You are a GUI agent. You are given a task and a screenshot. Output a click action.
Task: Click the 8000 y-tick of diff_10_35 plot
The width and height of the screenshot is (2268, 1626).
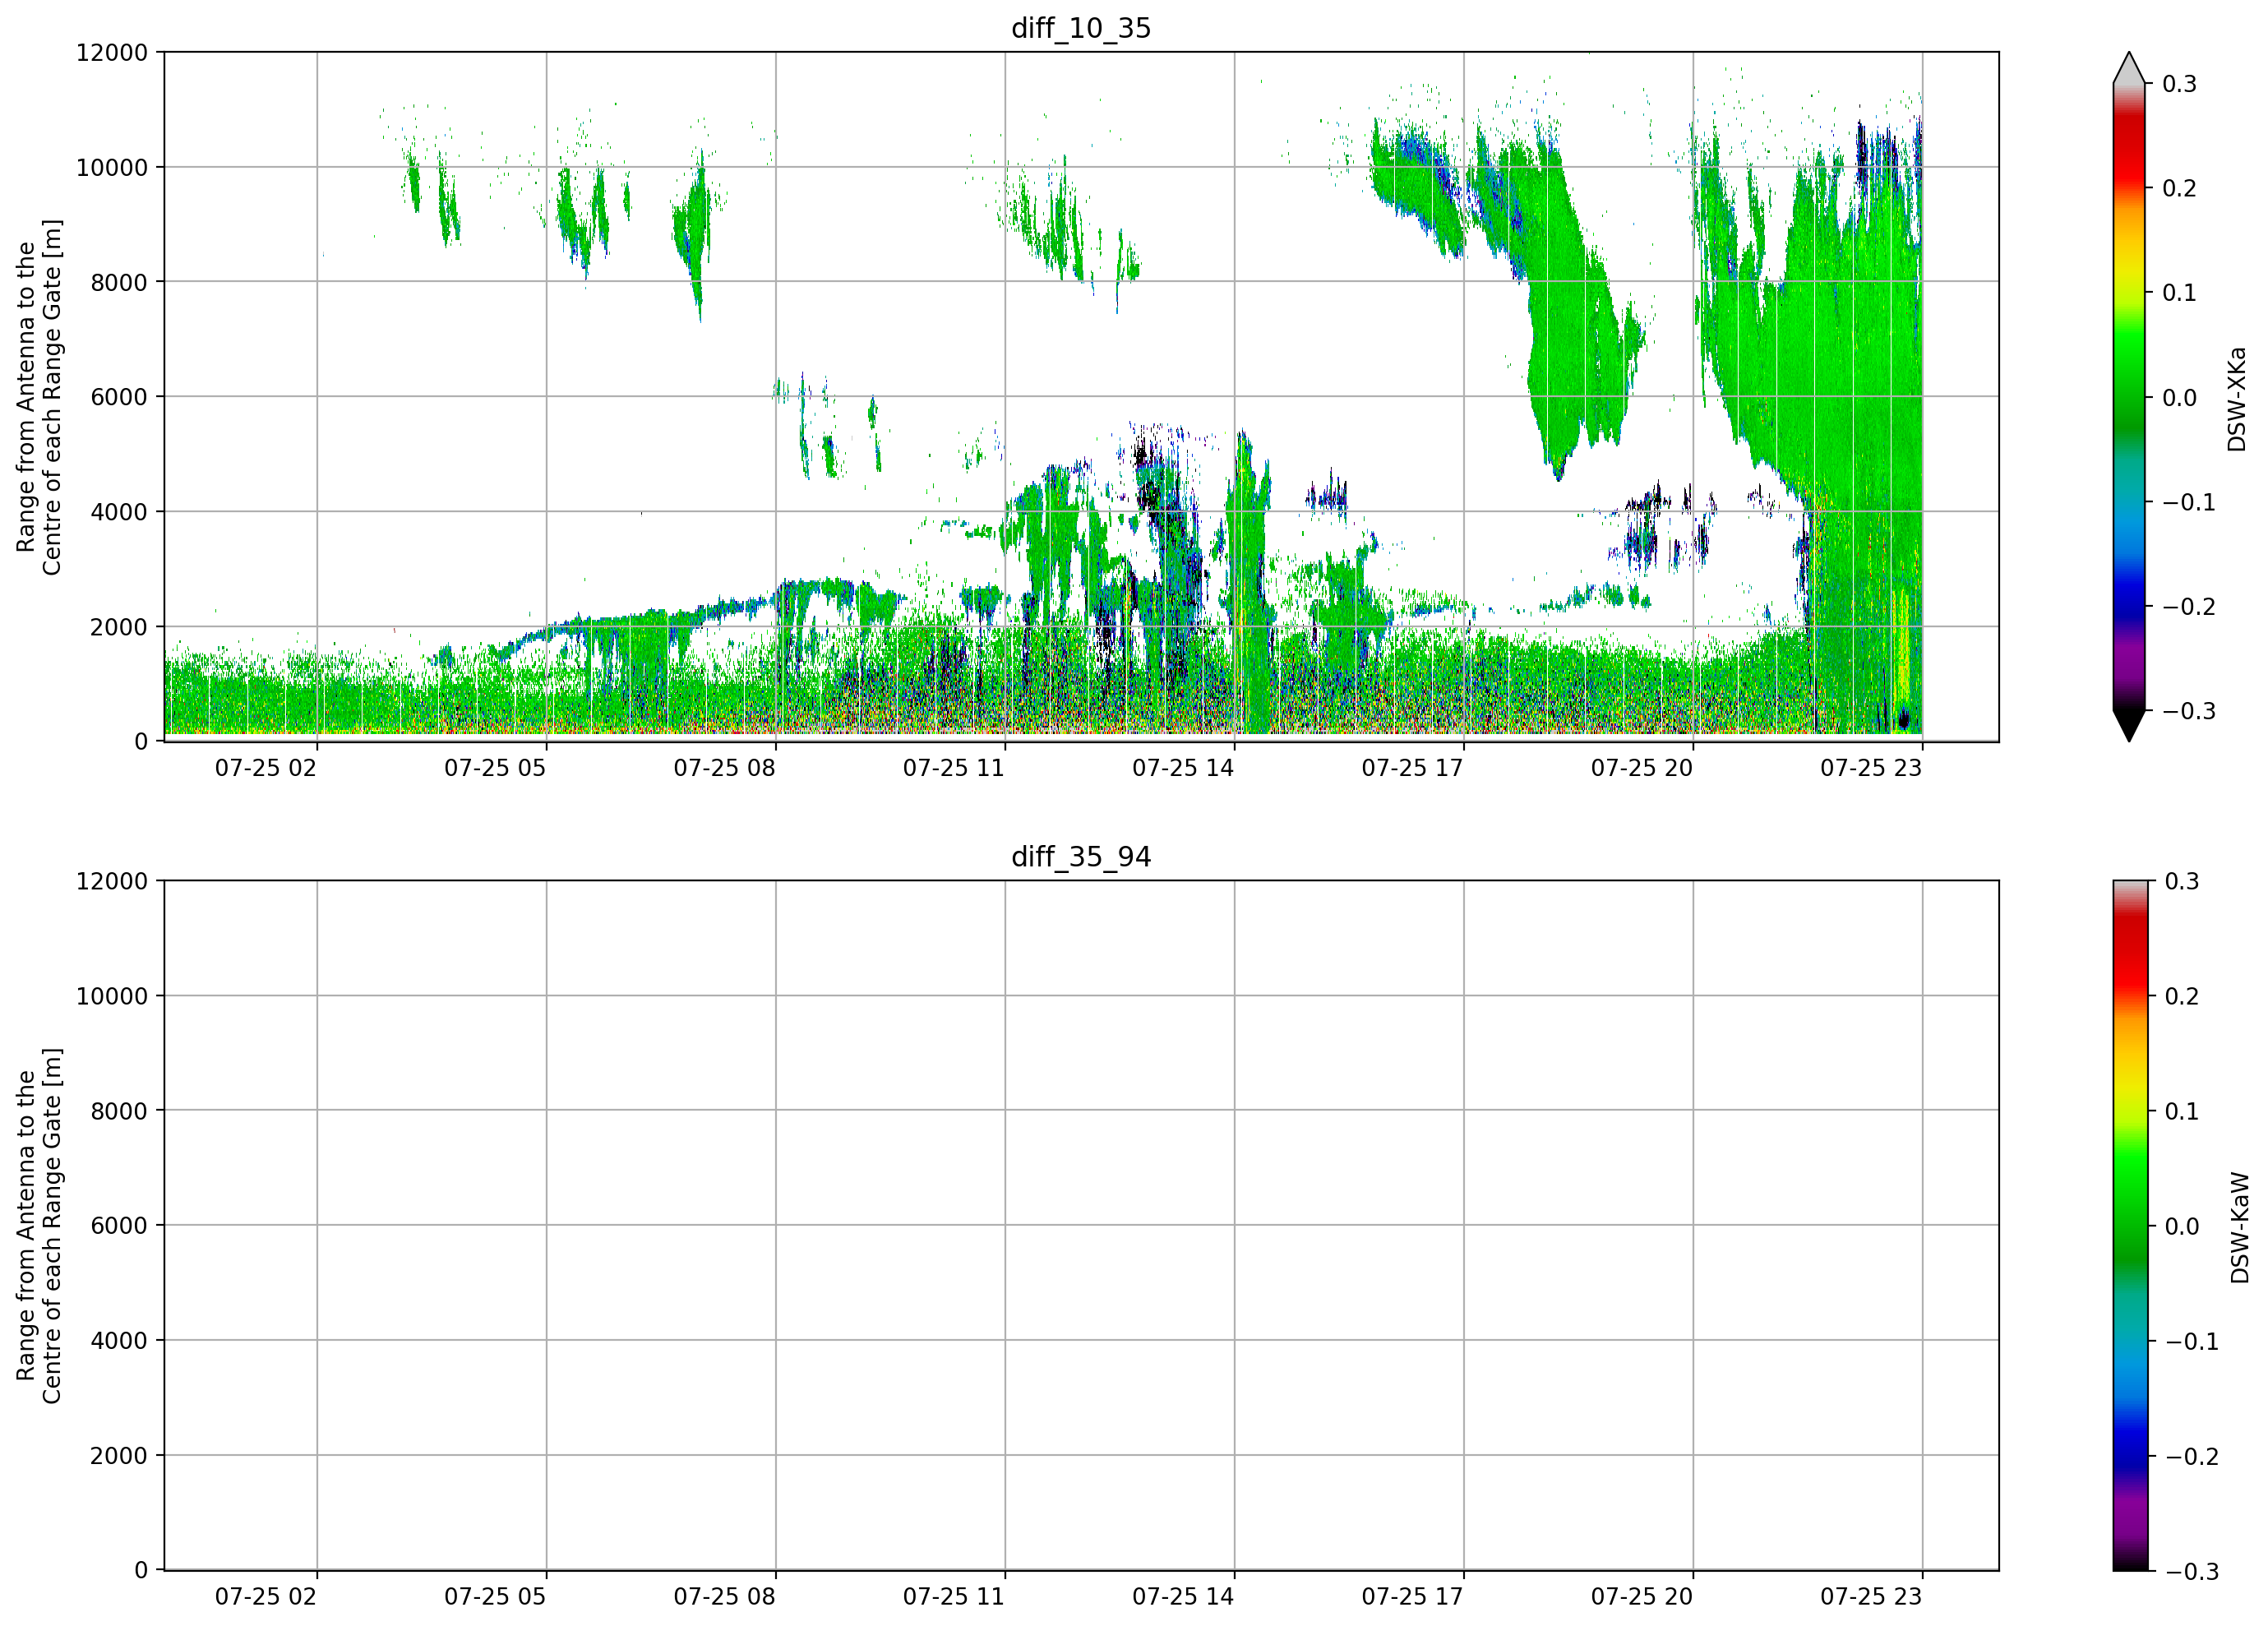point(119,283)
